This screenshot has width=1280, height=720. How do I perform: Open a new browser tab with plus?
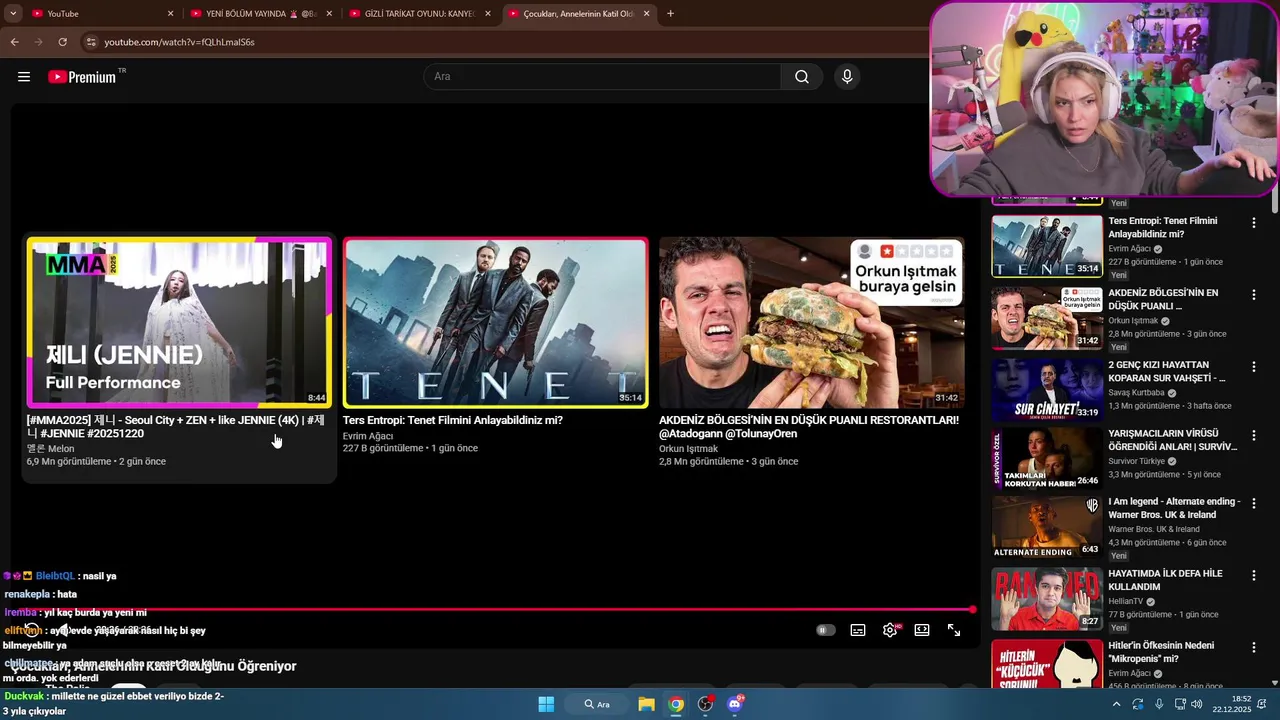click(670, 14)
